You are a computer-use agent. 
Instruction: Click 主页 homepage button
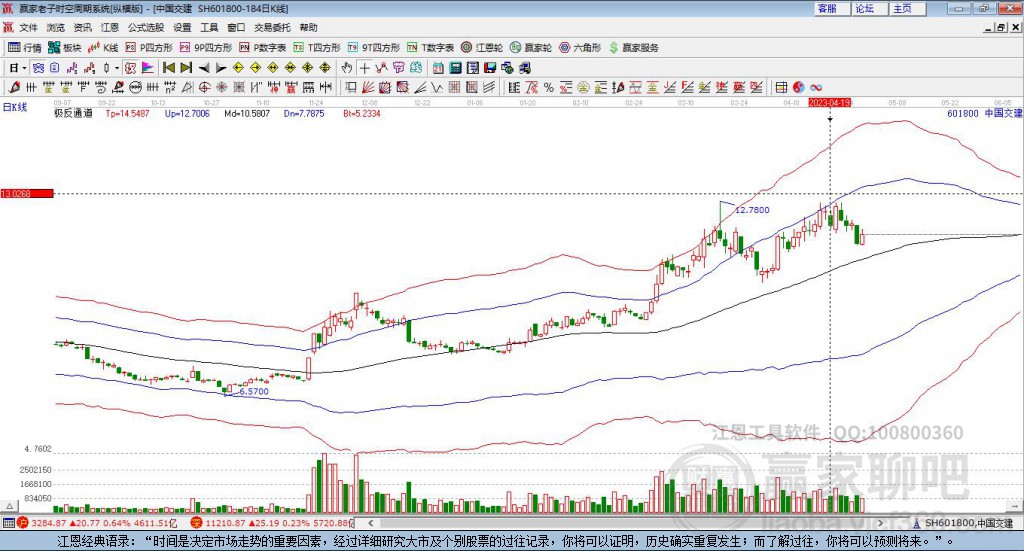coord(907,8)
